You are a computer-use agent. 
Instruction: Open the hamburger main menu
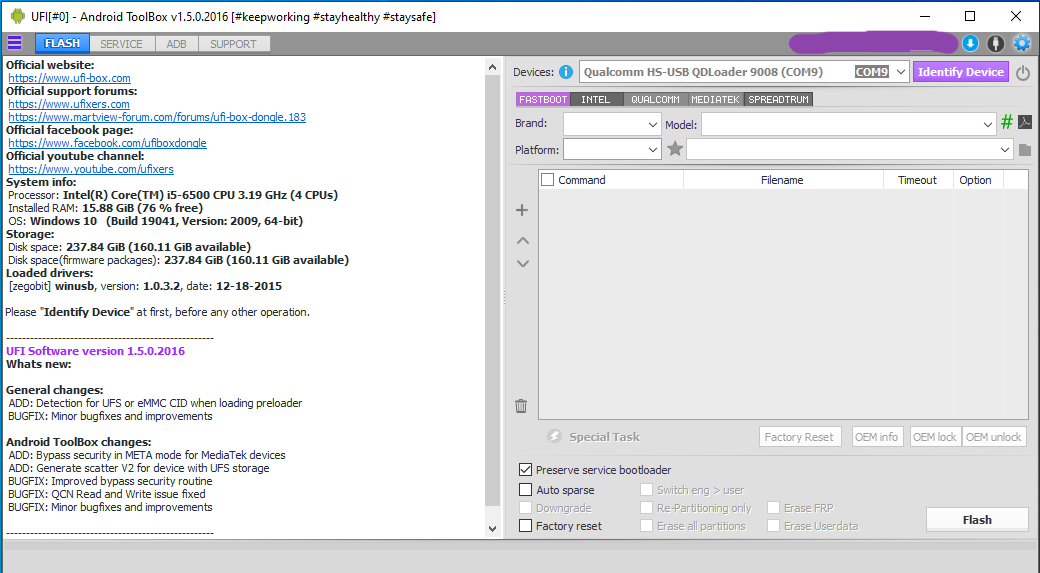tap(15, 43)
